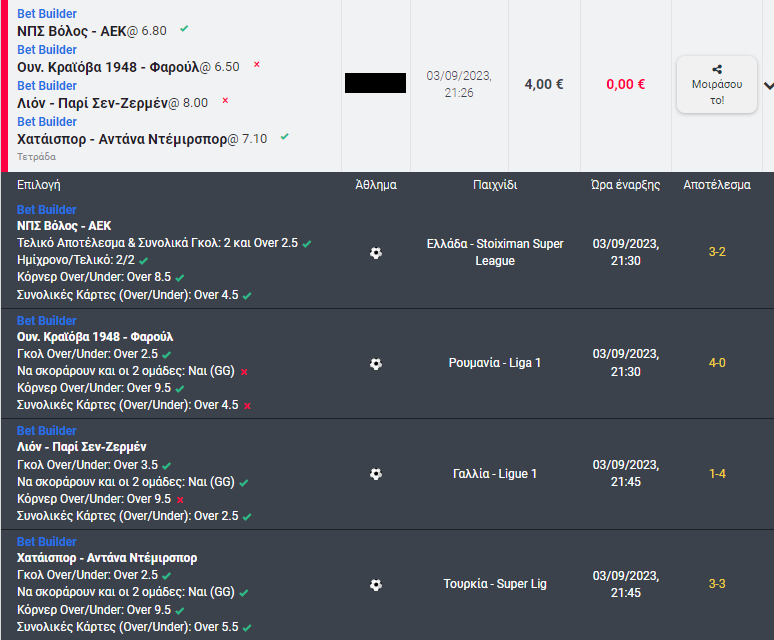Click the share icon above Μοιράσου το!
Image resolution: width=774 pixels, height=640 pixels.
coord(717,69)
